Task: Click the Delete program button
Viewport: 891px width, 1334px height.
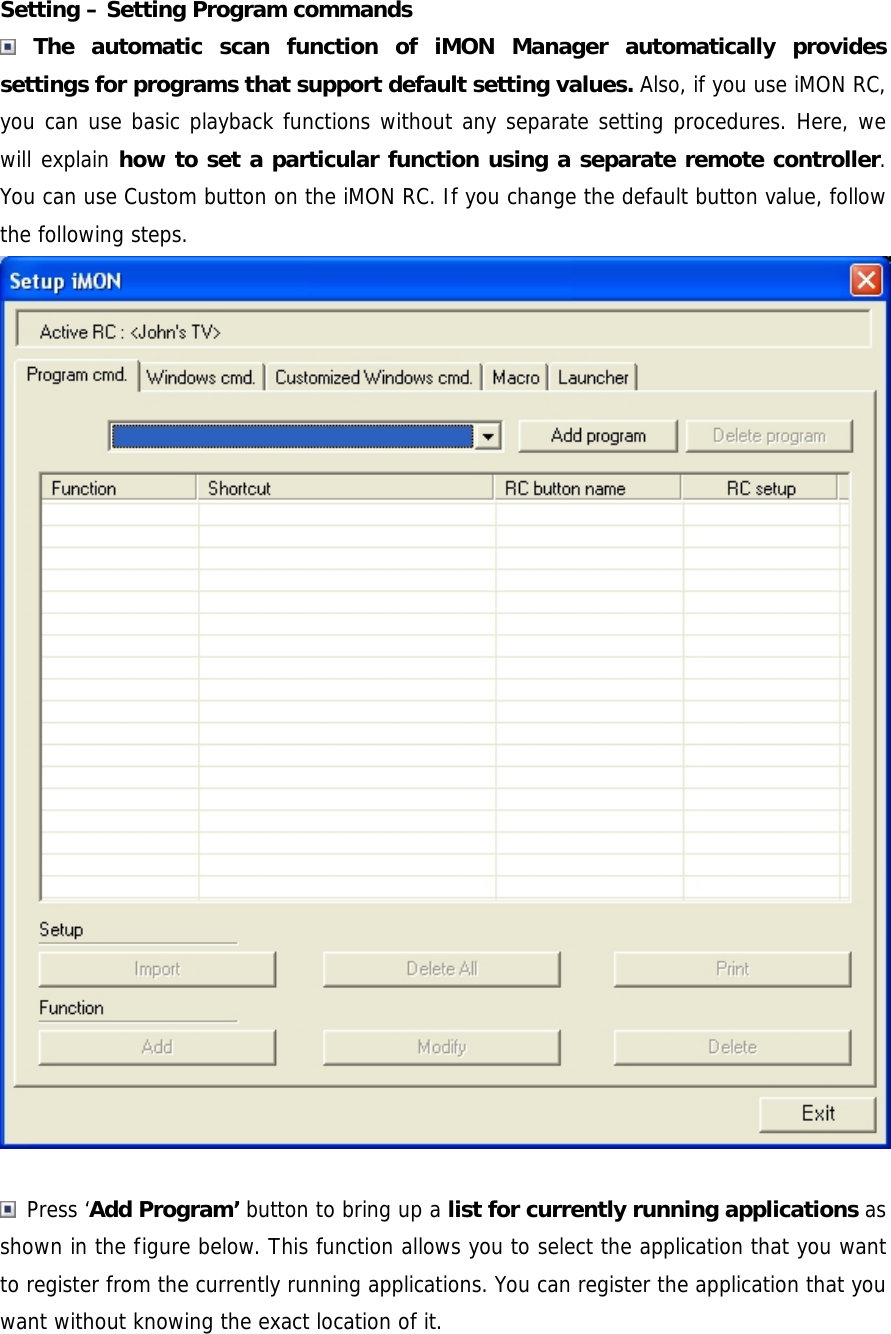Action: click(768, 435)
